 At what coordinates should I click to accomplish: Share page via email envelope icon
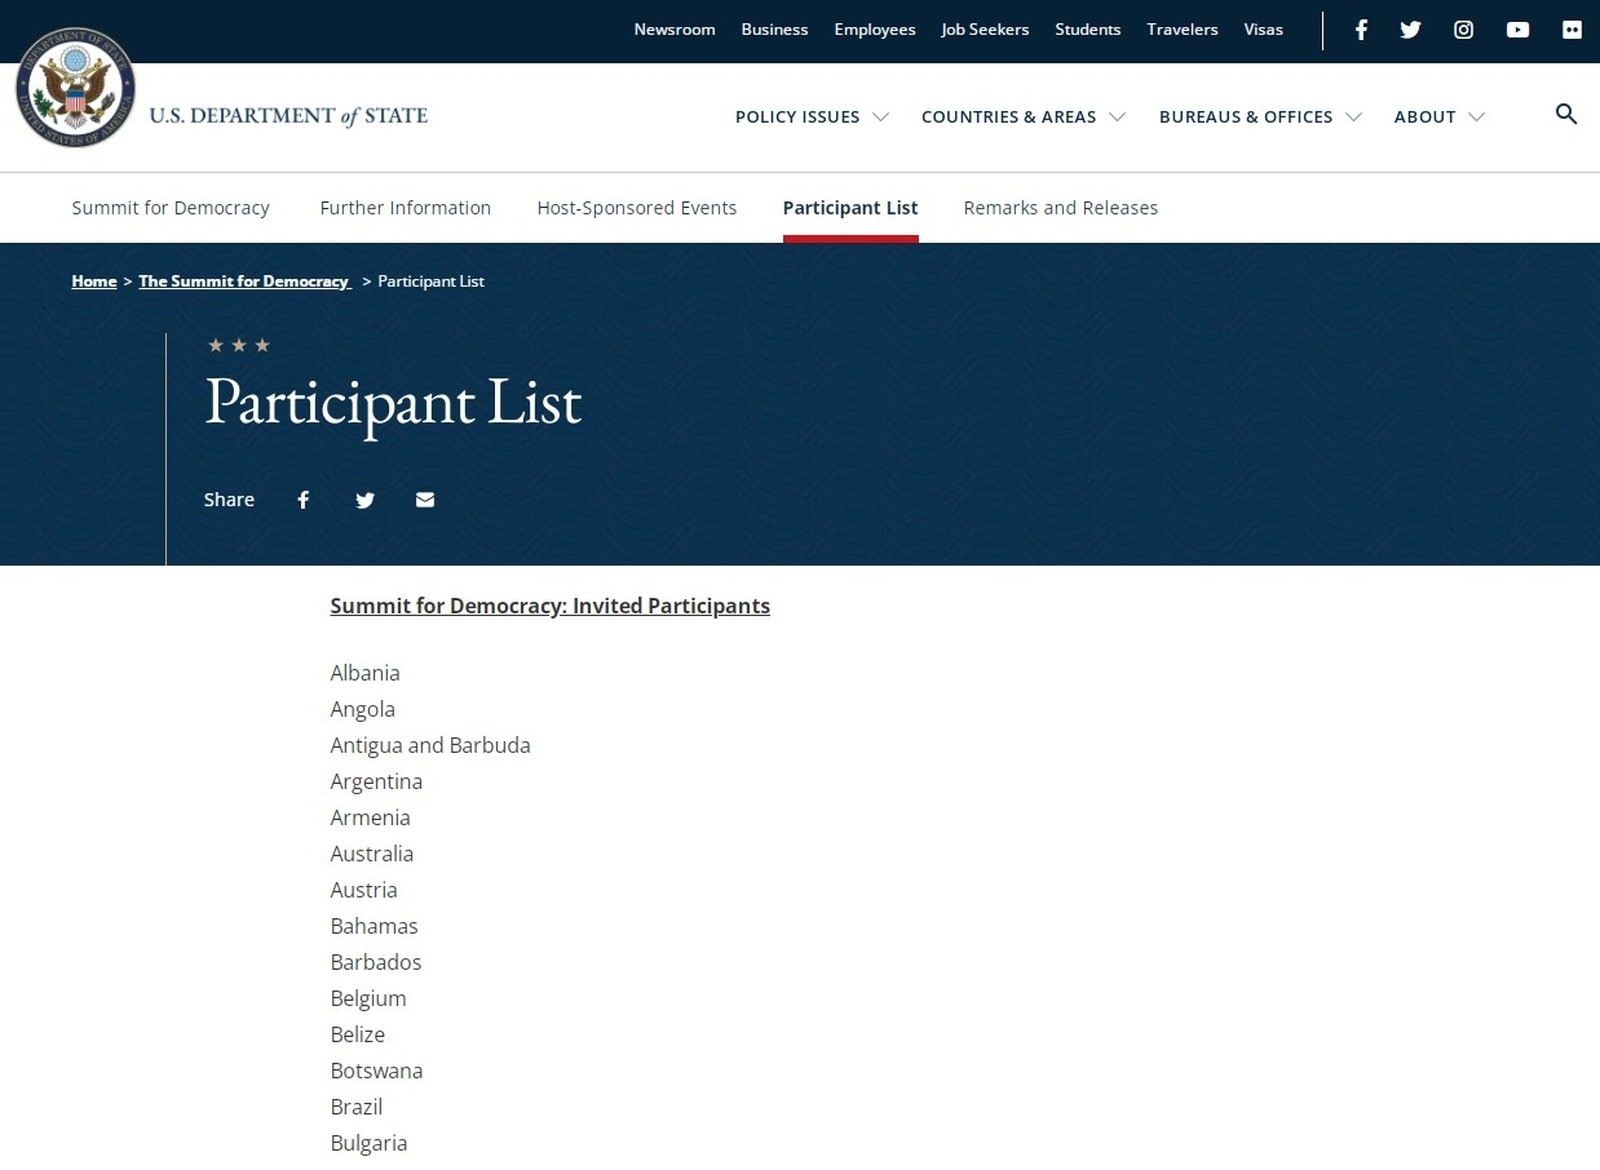[425, 500]
